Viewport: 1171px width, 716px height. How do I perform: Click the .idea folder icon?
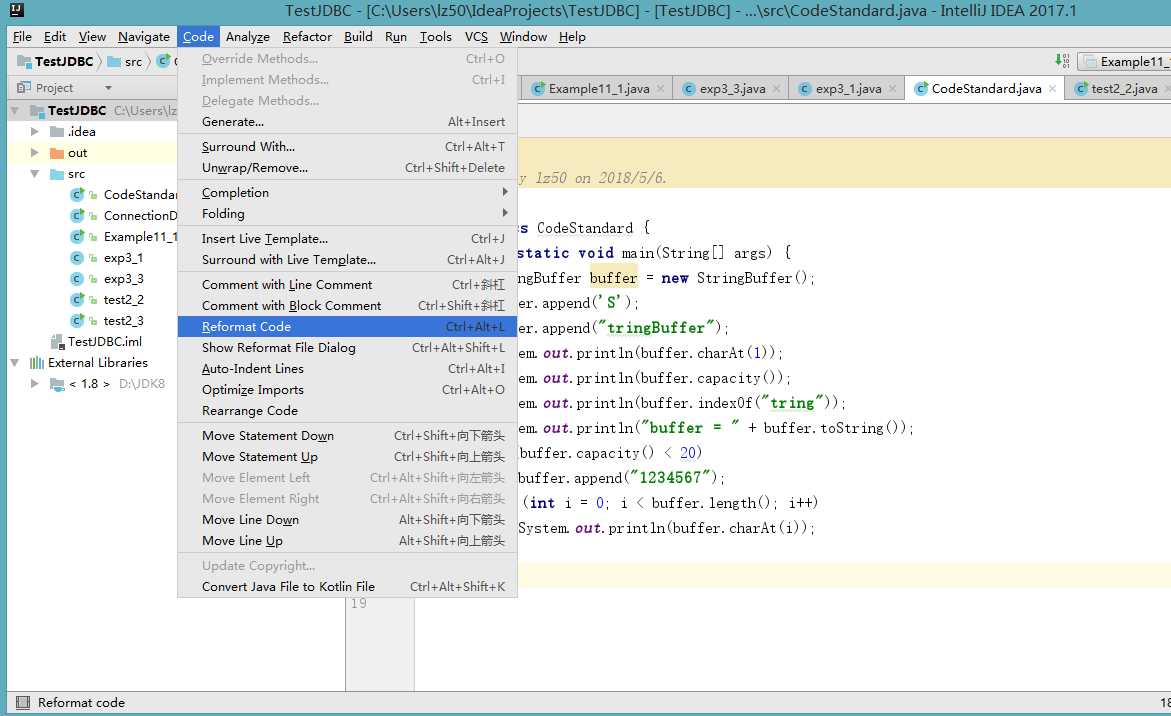[57, 131]
